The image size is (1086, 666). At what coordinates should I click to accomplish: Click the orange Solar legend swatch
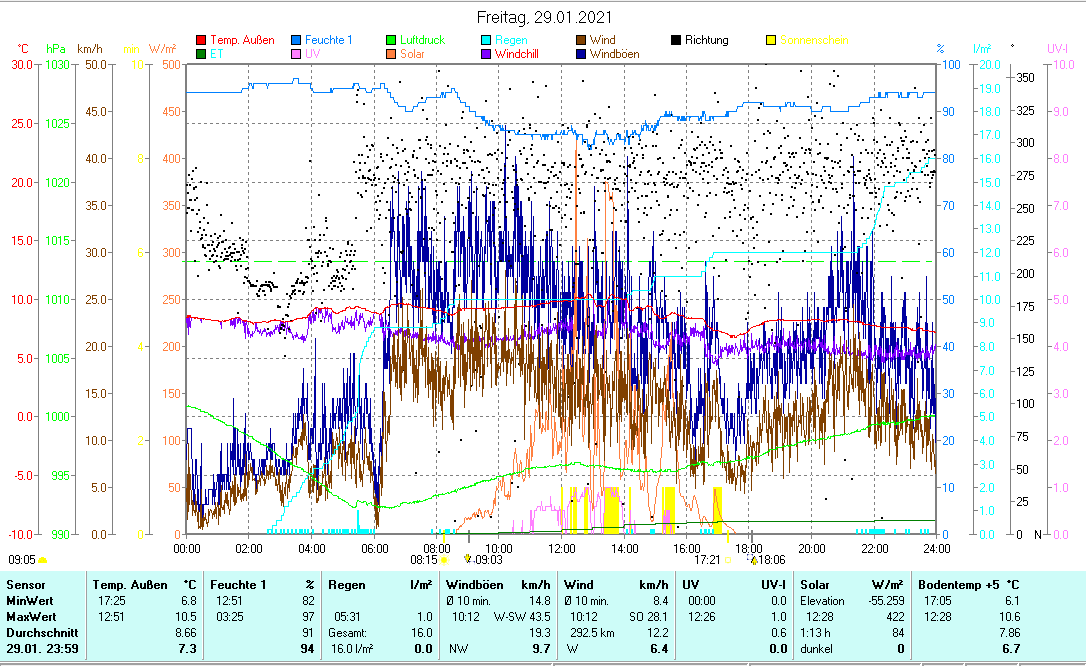pos(392,54)
